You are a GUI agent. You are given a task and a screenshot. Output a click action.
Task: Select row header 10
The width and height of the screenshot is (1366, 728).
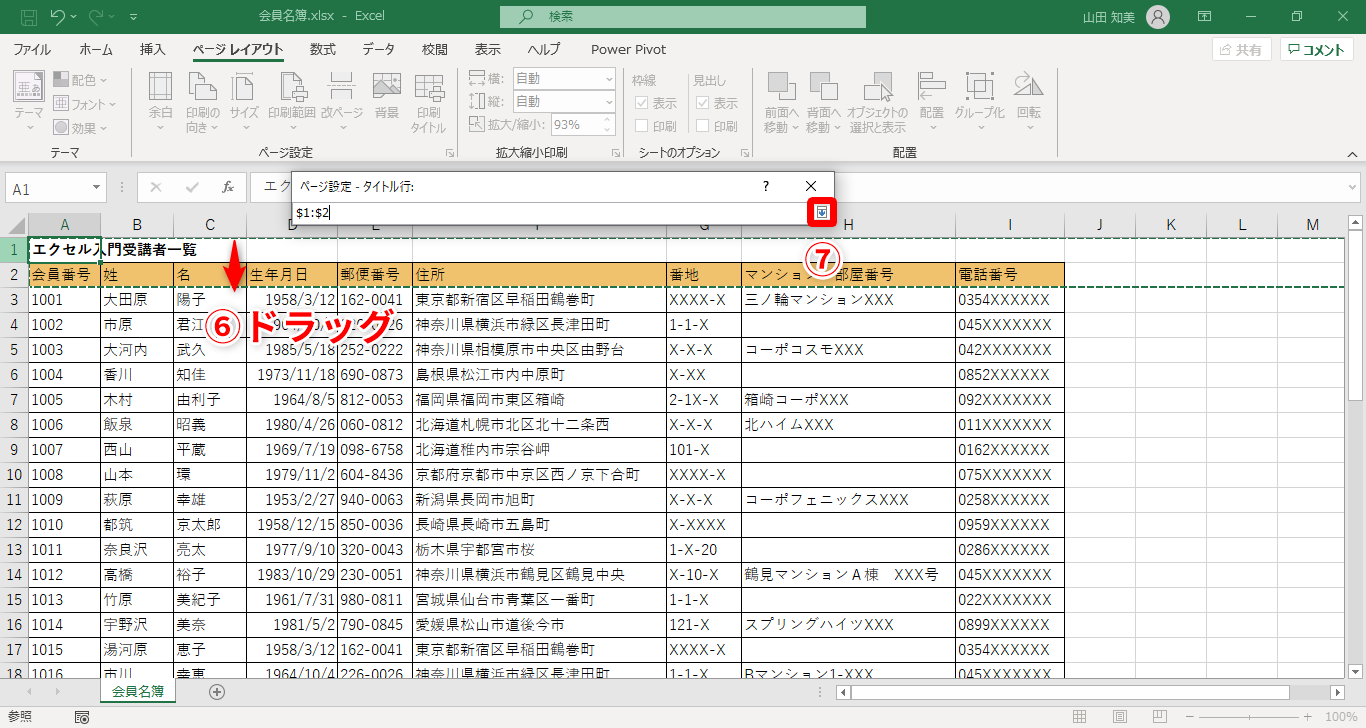[x=14, y=475]
